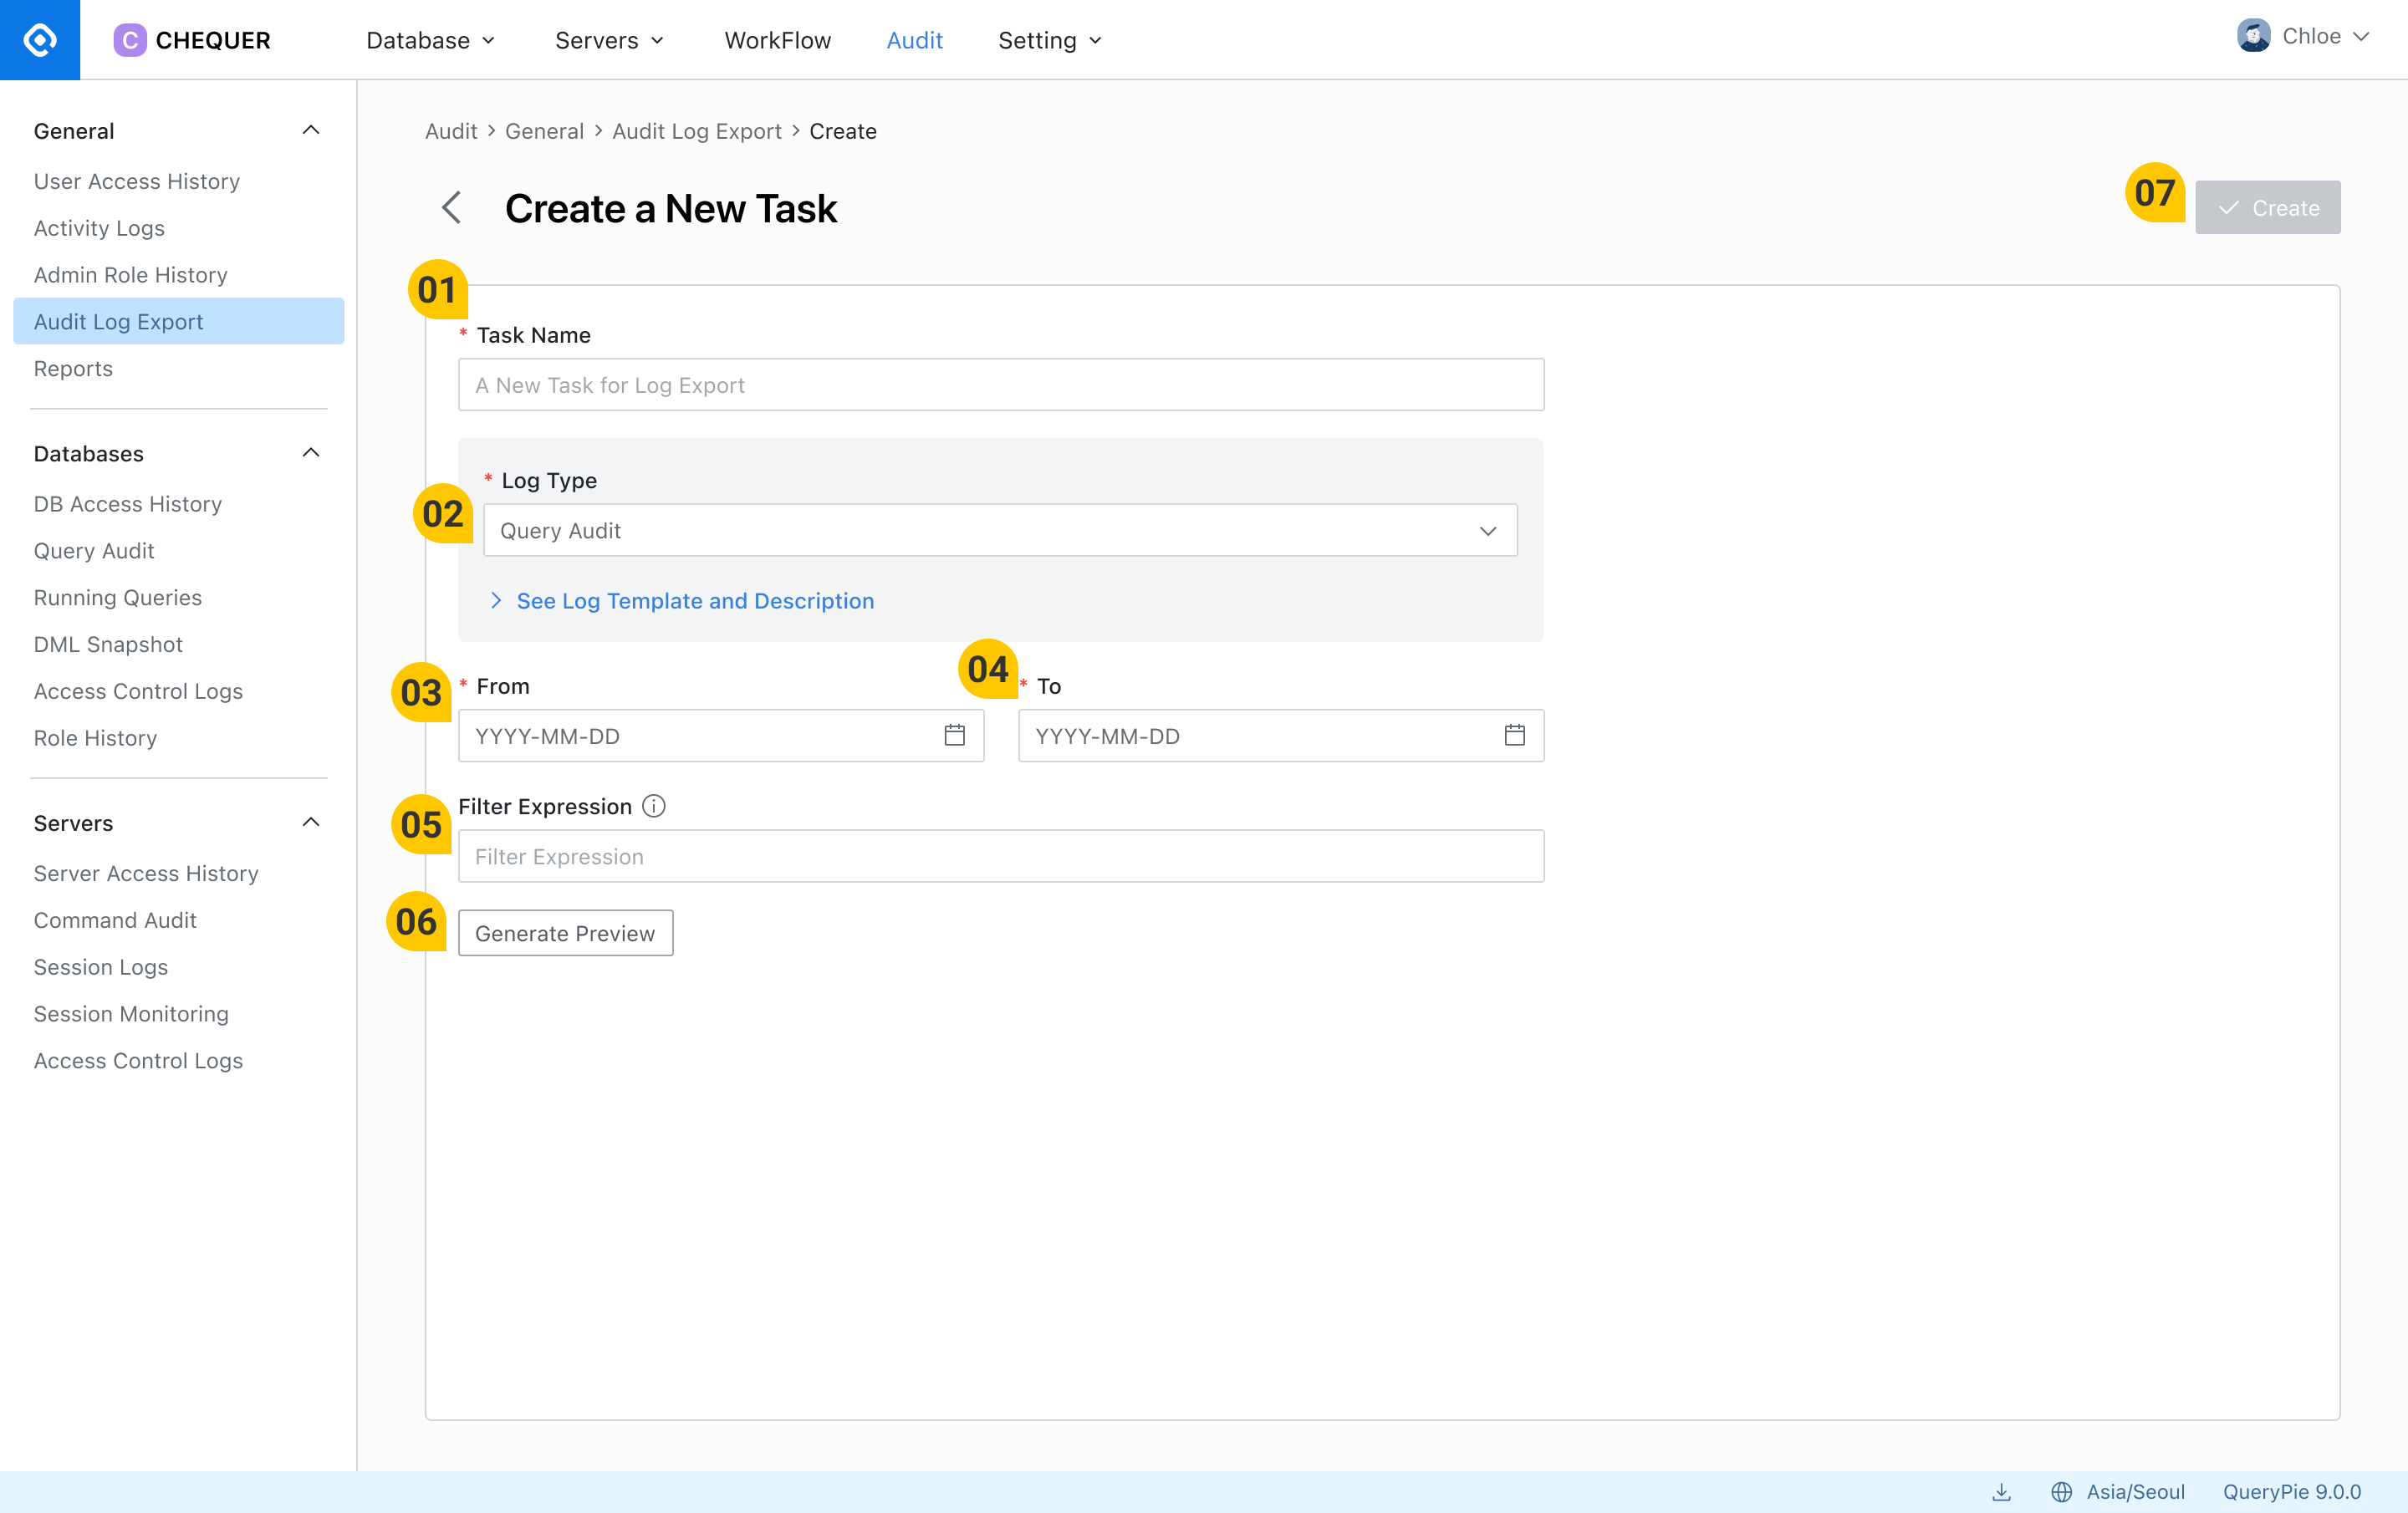Collapse the Servers sidebar section

coord(311,822)
